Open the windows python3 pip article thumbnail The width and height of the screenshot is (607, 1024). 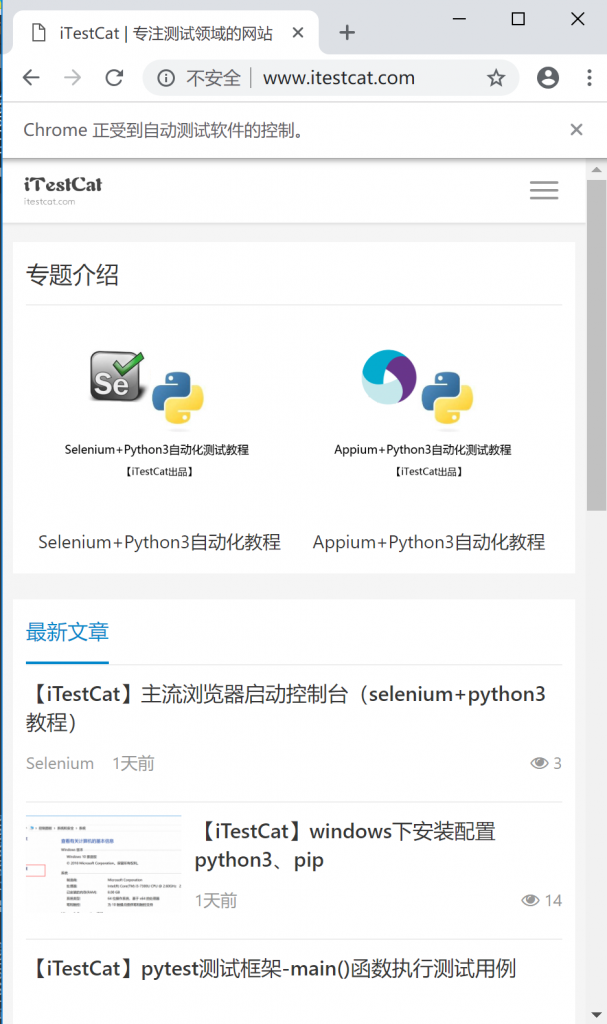(104, 863)
